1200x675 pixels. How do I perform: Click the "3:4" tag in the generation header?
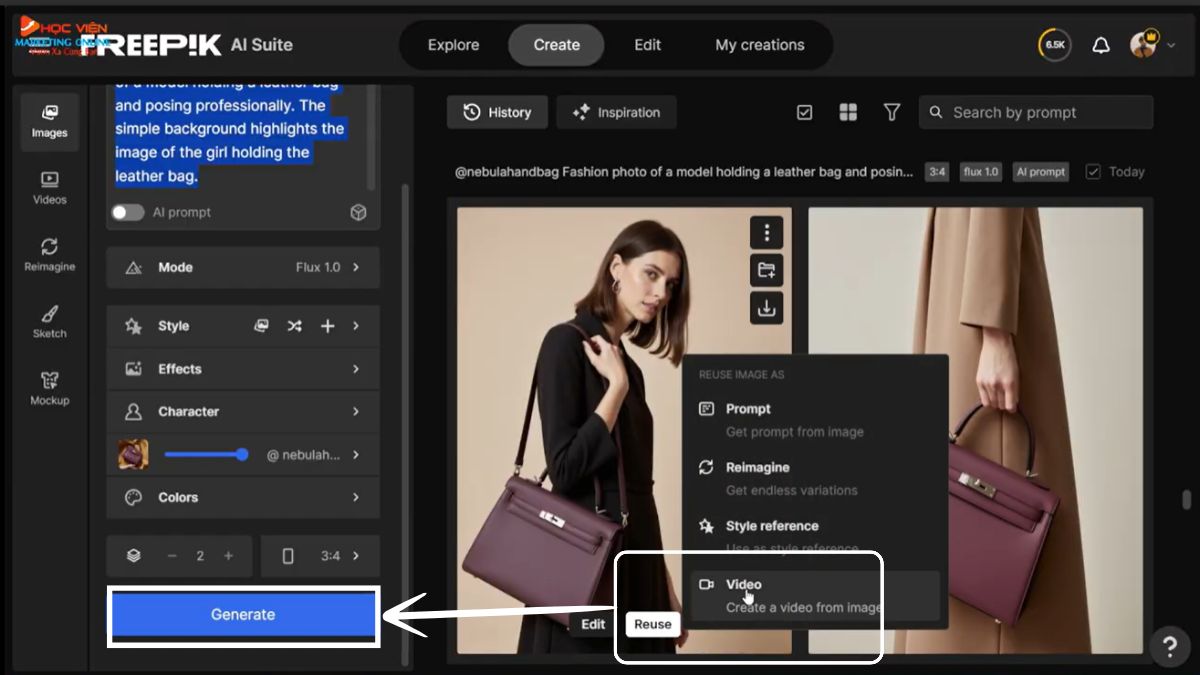937,172
